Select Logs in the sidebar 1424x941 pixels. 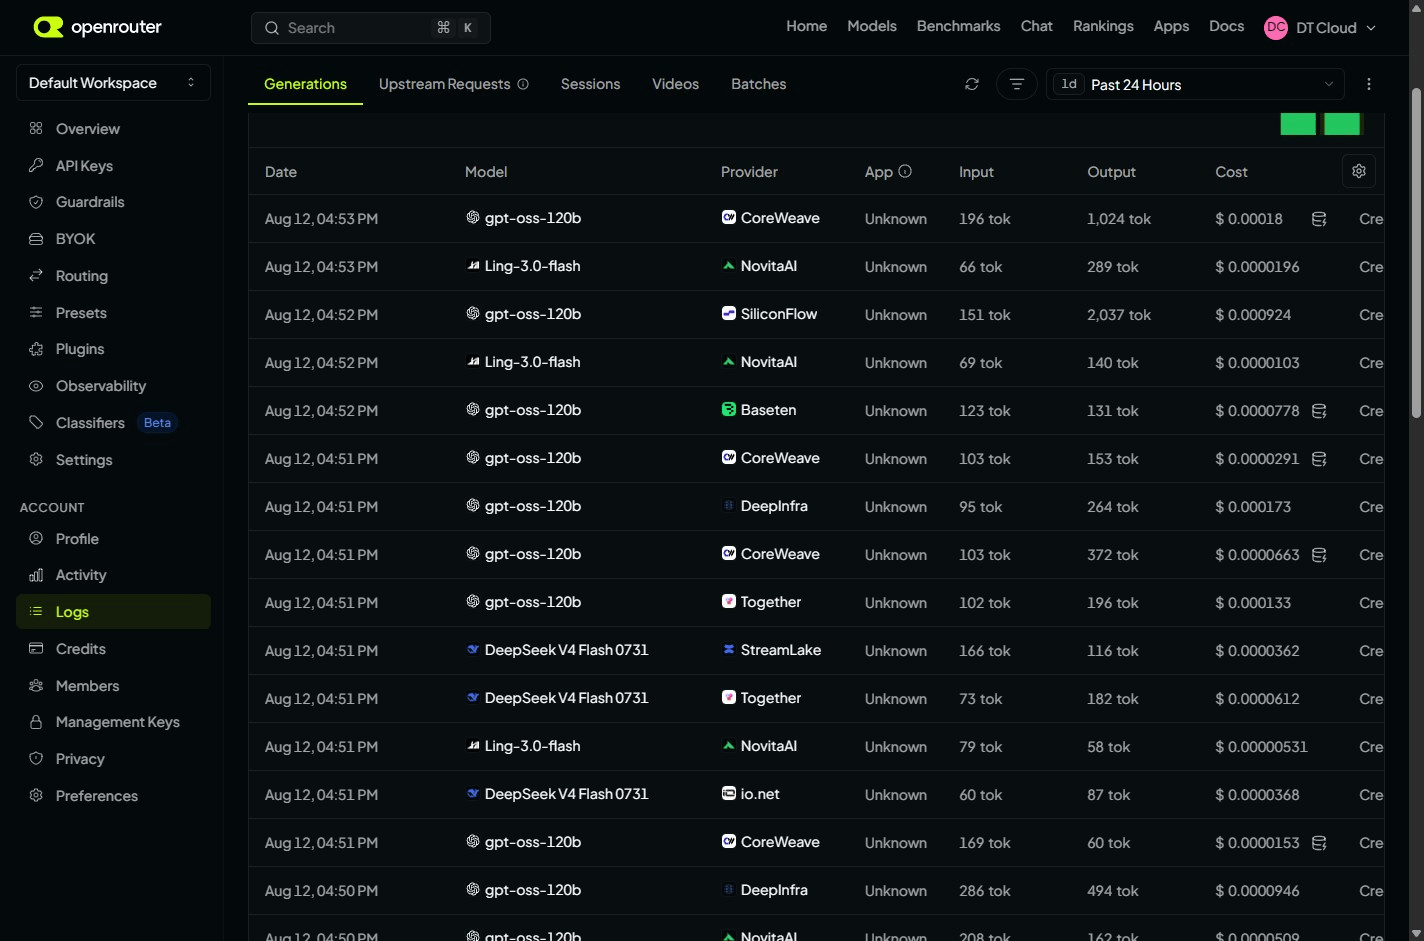113,612
